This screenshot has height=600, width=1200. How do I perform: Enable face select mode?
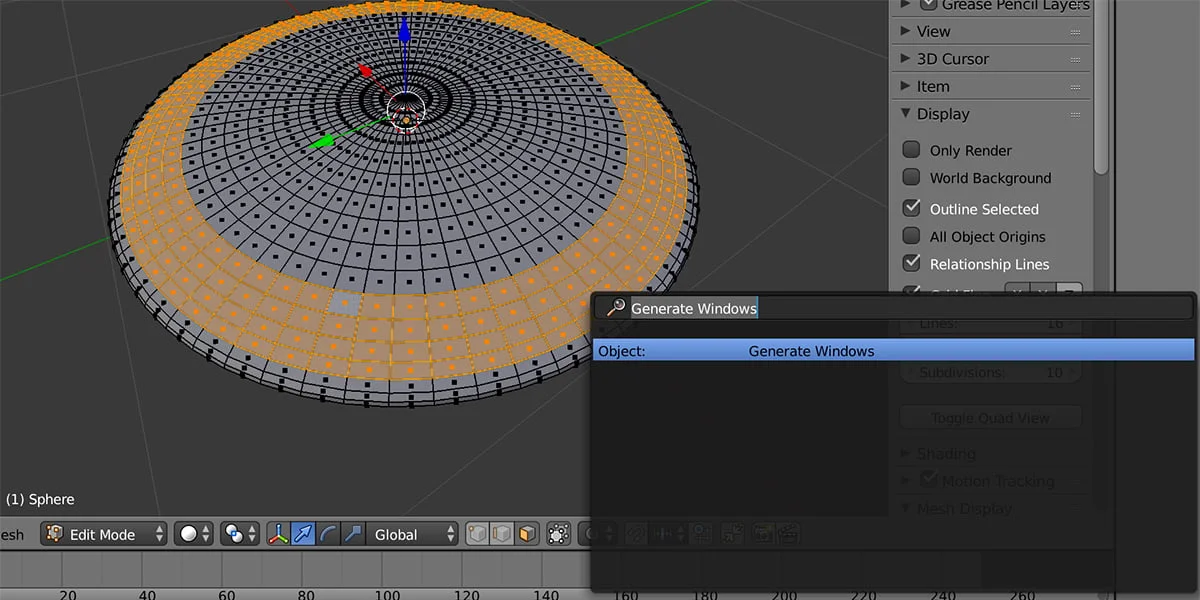pos(529,533)
